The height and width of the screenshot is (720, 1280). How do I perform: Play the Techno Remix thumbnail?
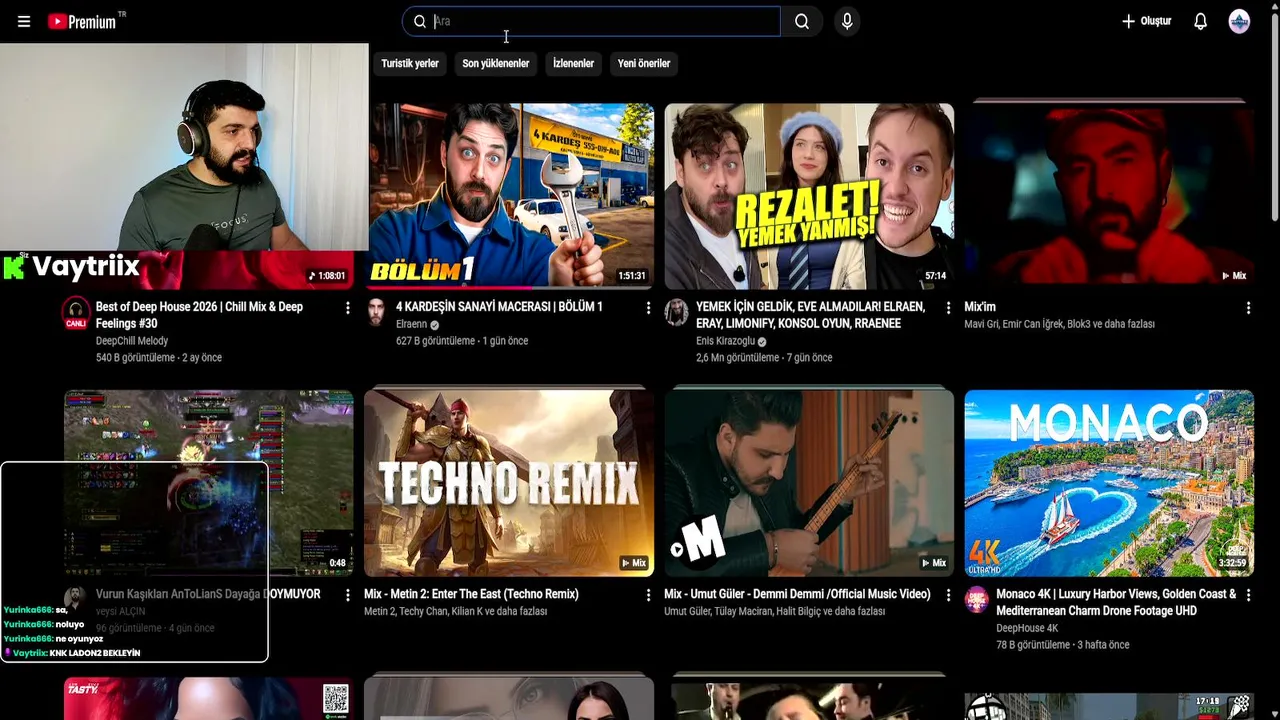point(509,483)
